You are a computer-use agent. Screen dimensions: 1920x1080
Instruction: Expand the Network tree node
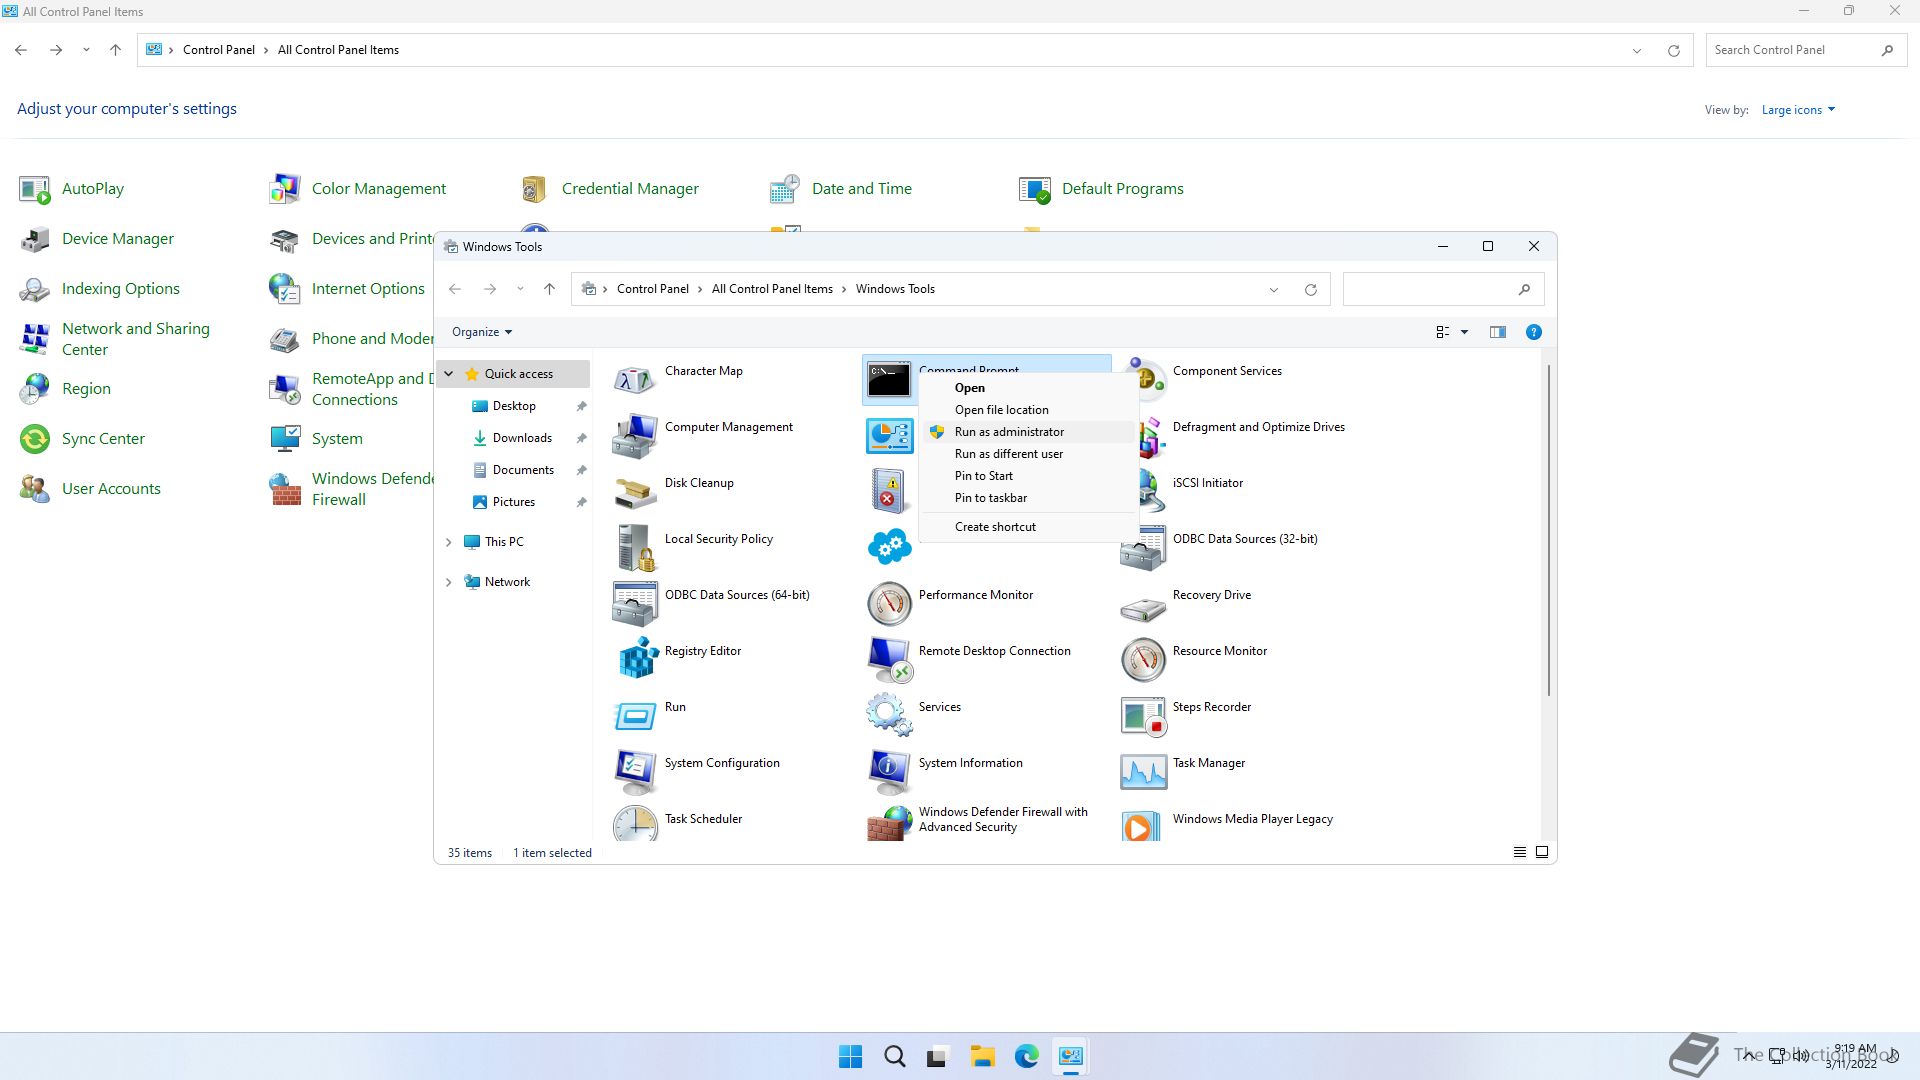click(x=449, y=582)
